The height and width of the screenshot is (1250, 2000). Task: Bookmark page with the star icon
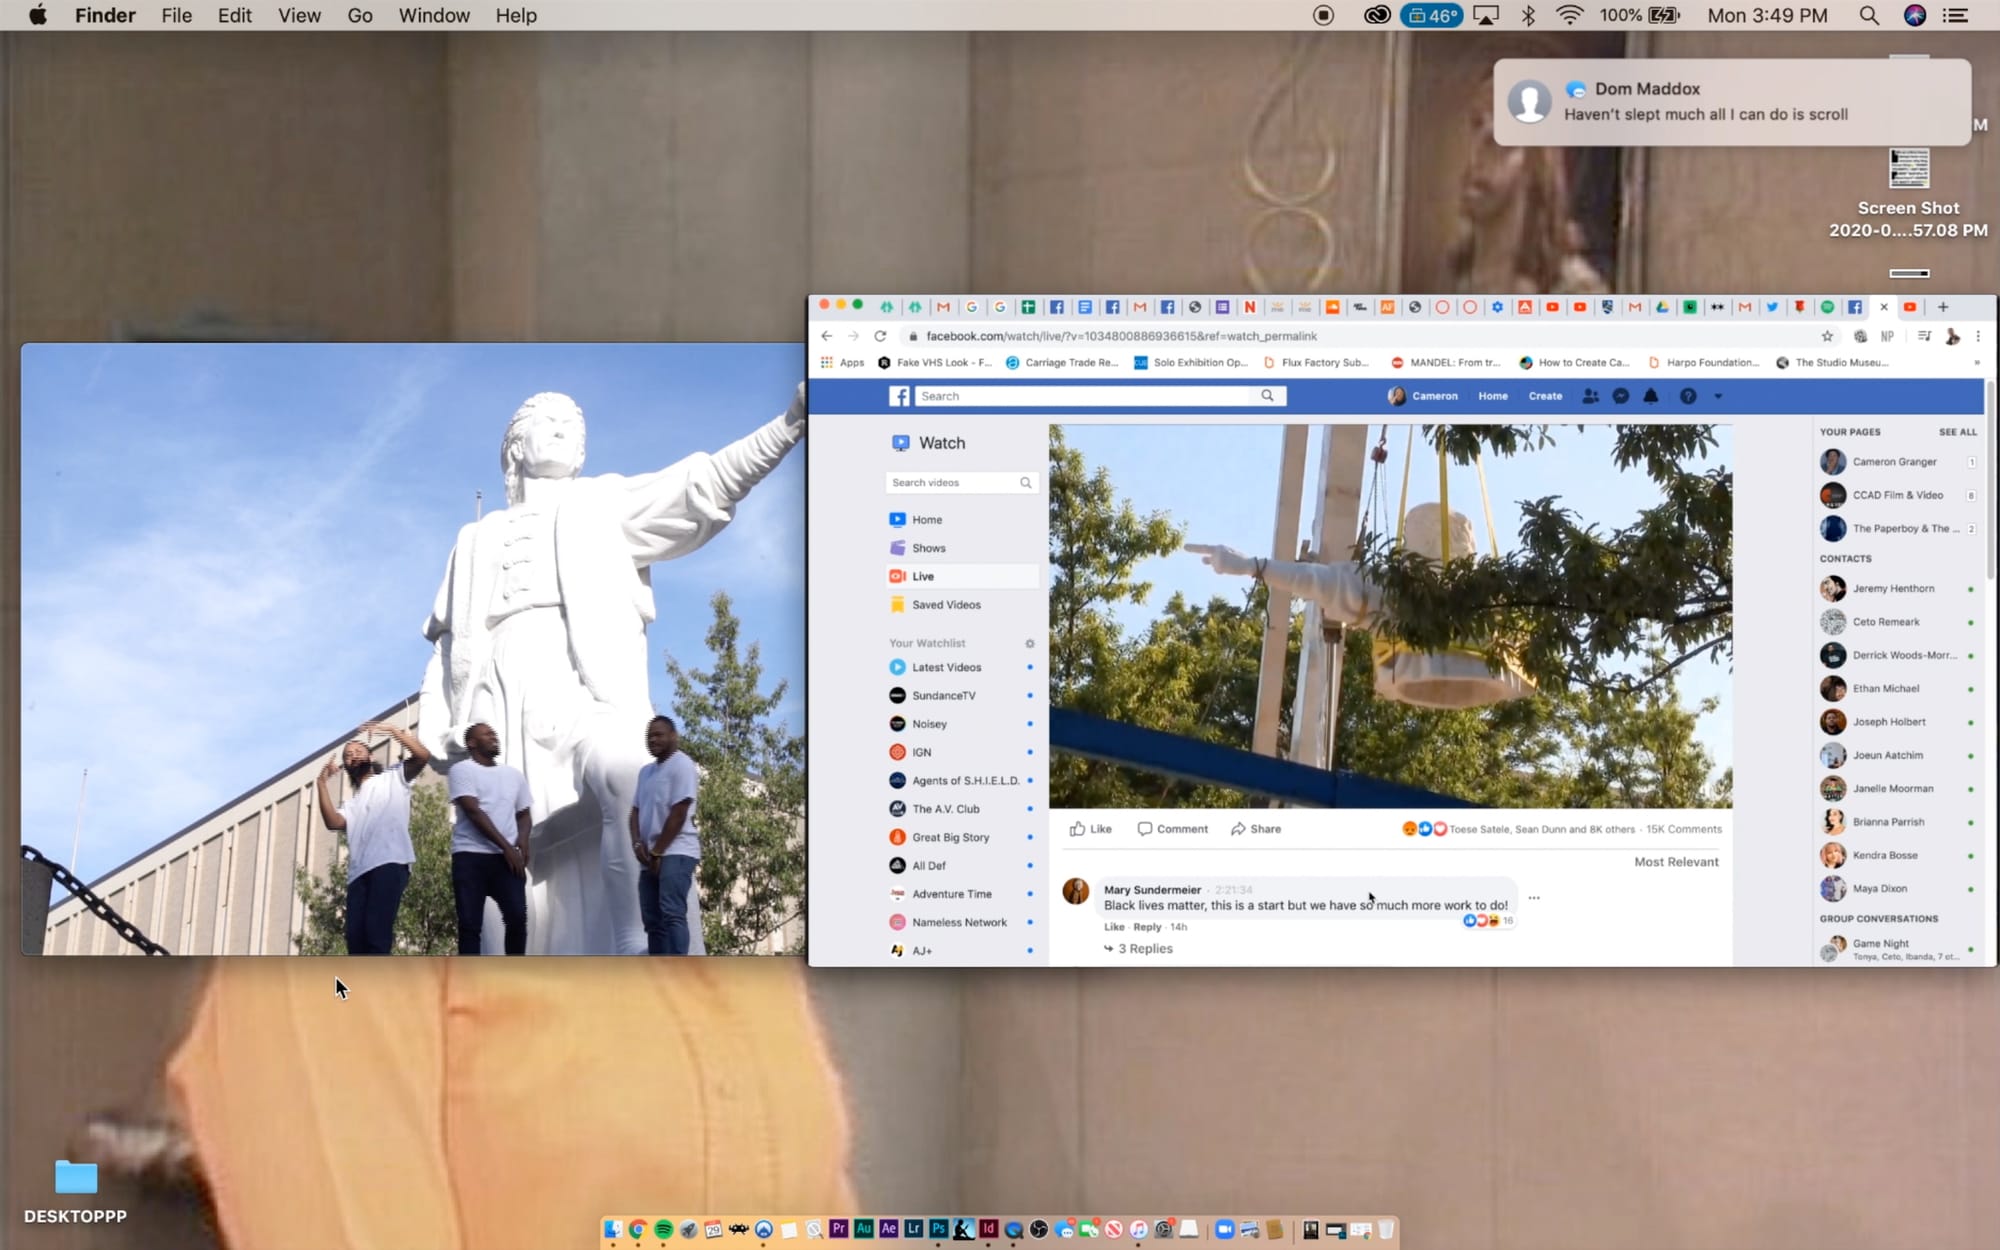(1827, 336)
